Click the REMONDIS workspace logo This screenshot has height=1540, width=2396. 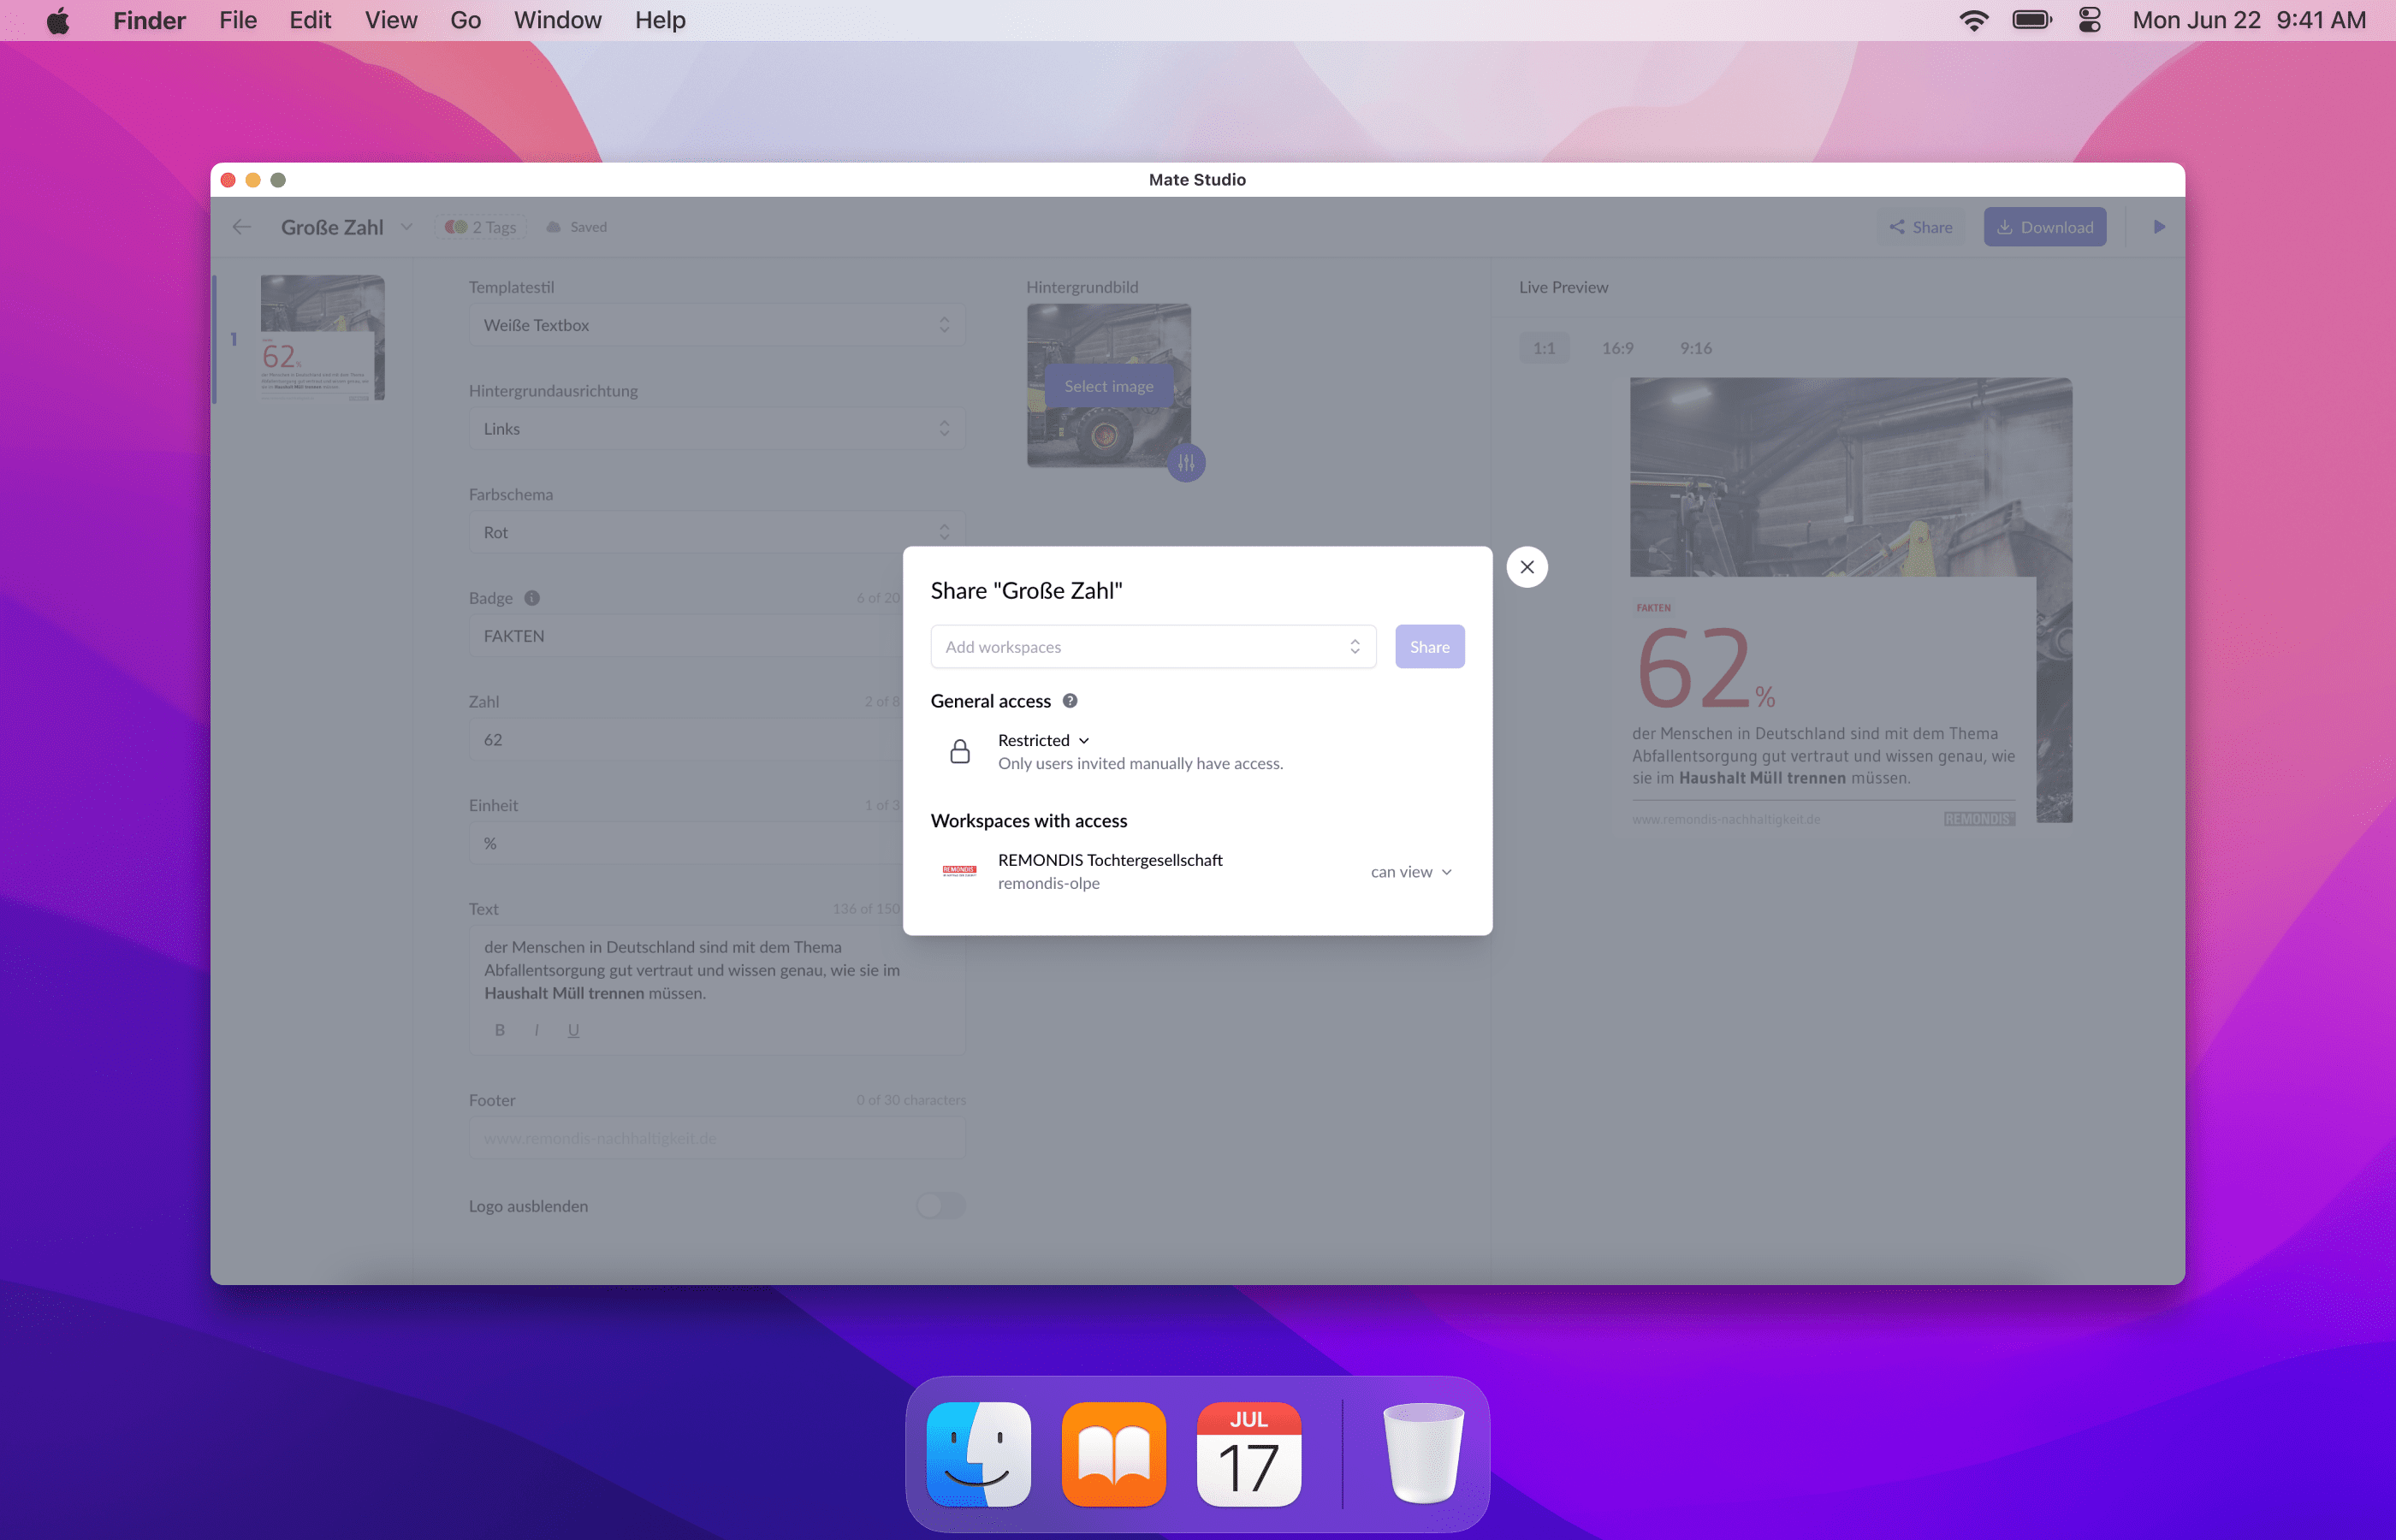click(959, 871)
